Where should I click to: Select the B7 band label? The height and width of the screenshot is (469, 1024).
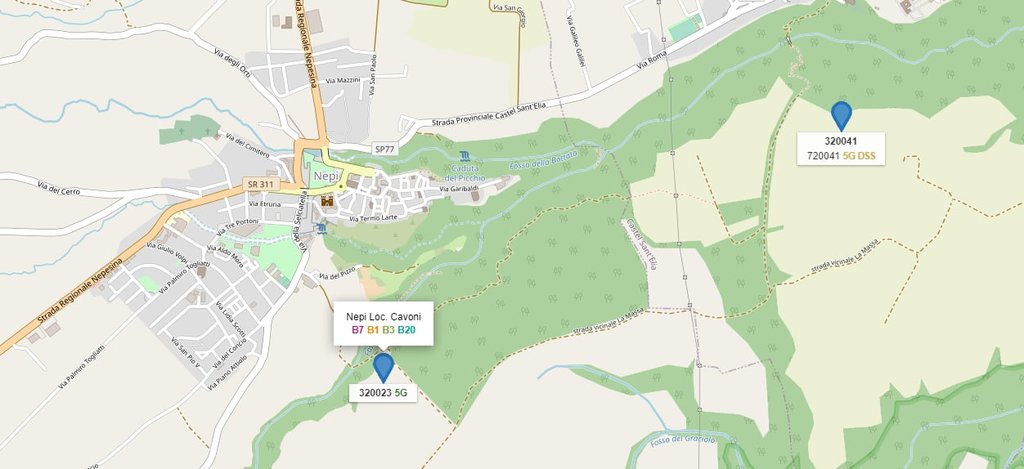click(357, 330)
